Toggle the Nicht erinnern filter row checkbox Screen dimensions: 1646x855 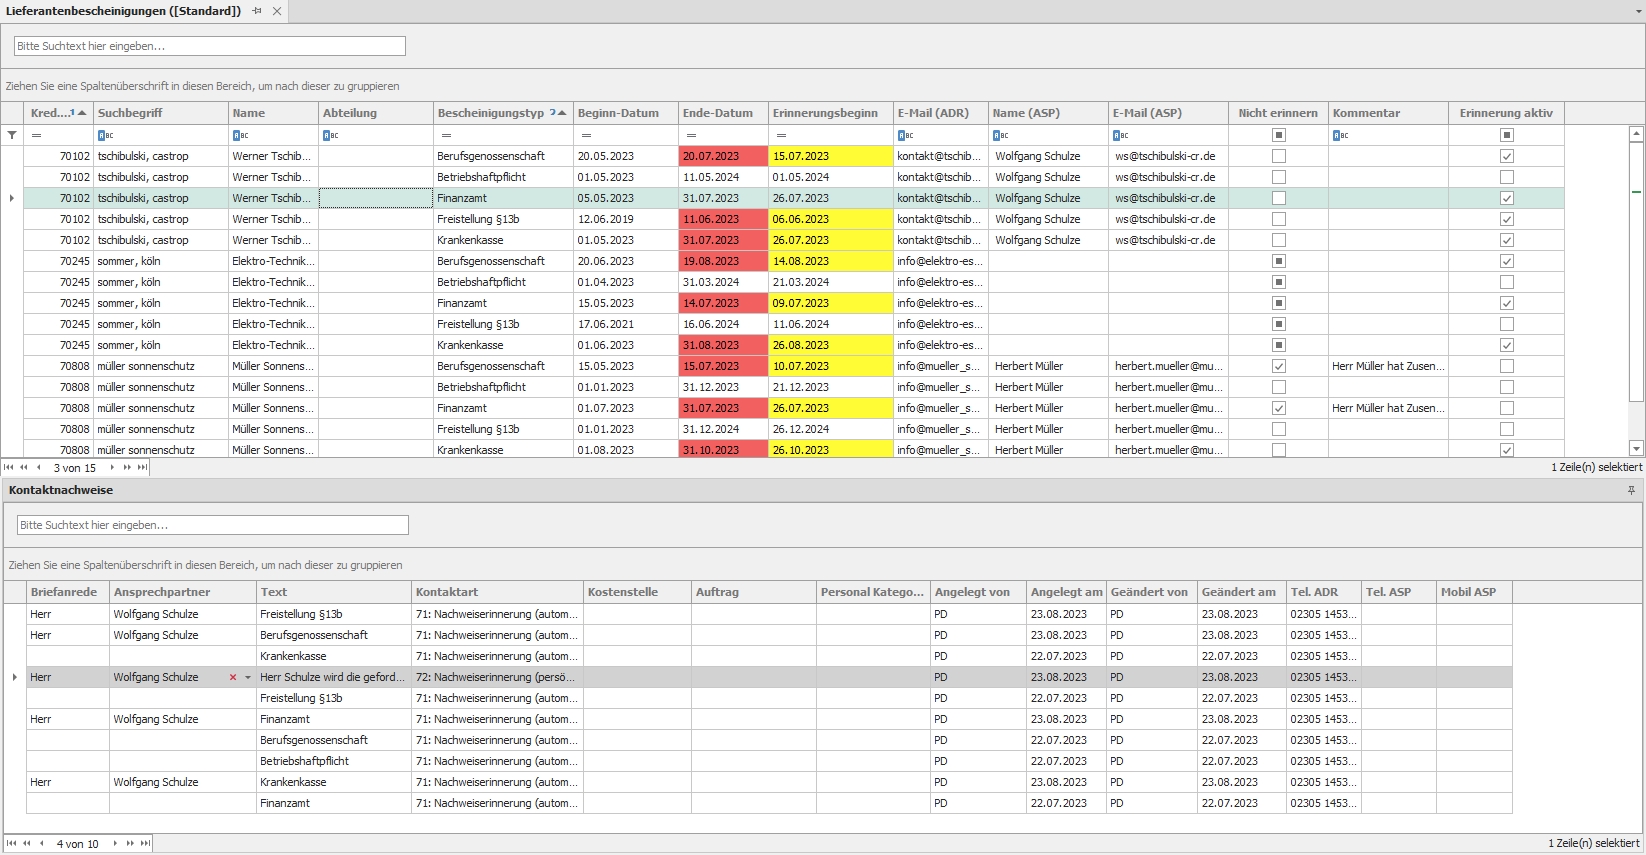point(1278,135)
